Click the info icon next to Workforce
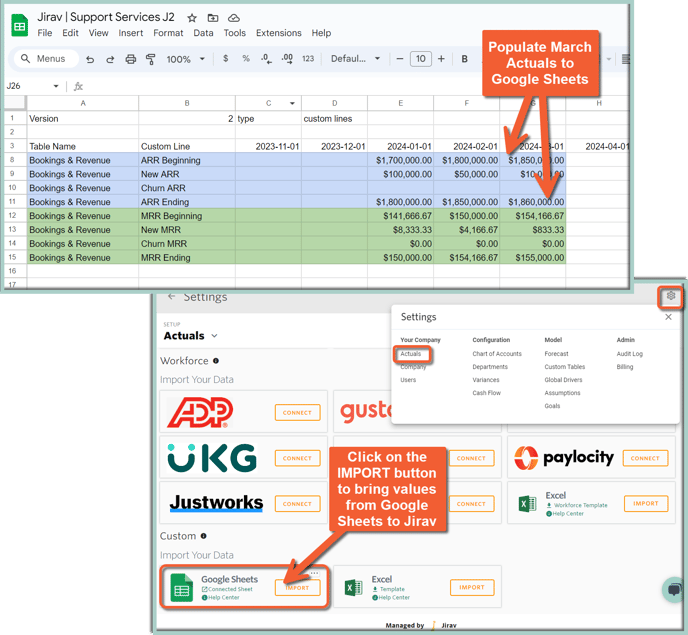 click(x=216, y=361)
